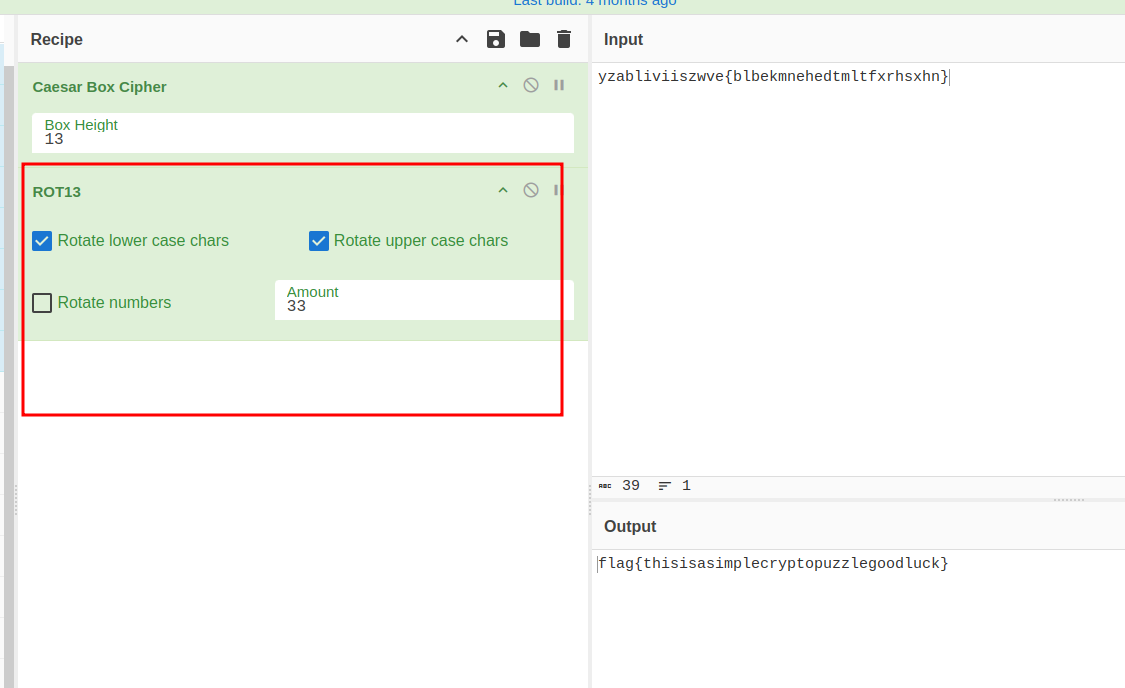Collapse the Recipe panel chevron
This screenshot has height=688, width=1125.
click(462, 39)
